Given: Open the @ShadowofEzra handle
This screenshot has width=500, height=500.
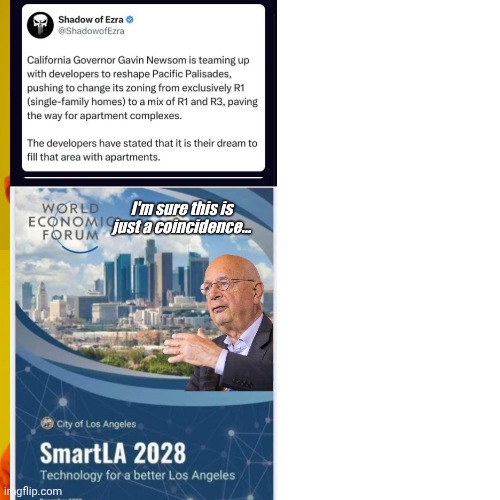Looking at the screenshot, I should coord(91,31).
